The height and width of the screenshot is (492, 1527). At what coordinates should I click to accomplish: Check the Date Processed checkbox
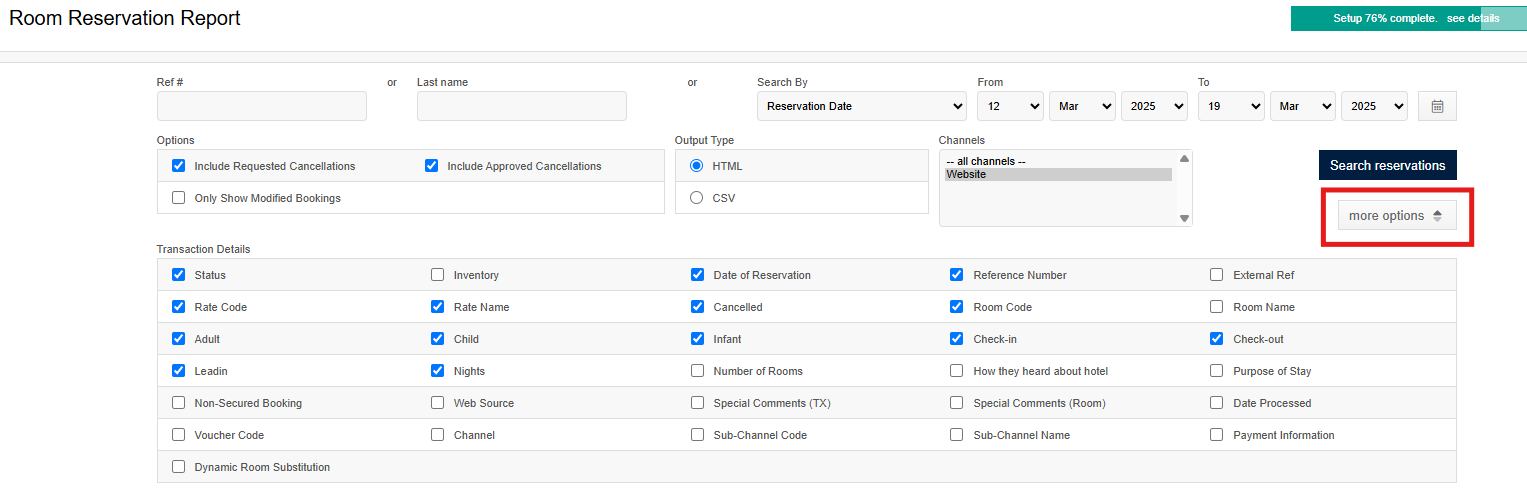[x=1217, y=403]
